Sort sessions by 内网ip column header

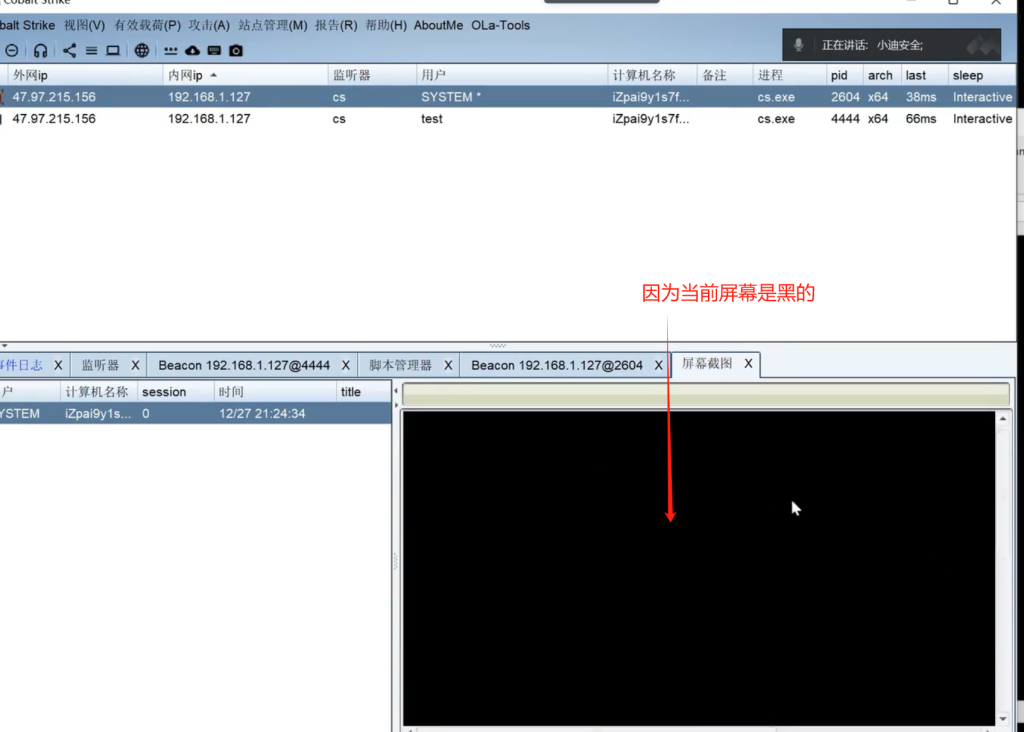point(246,75)
